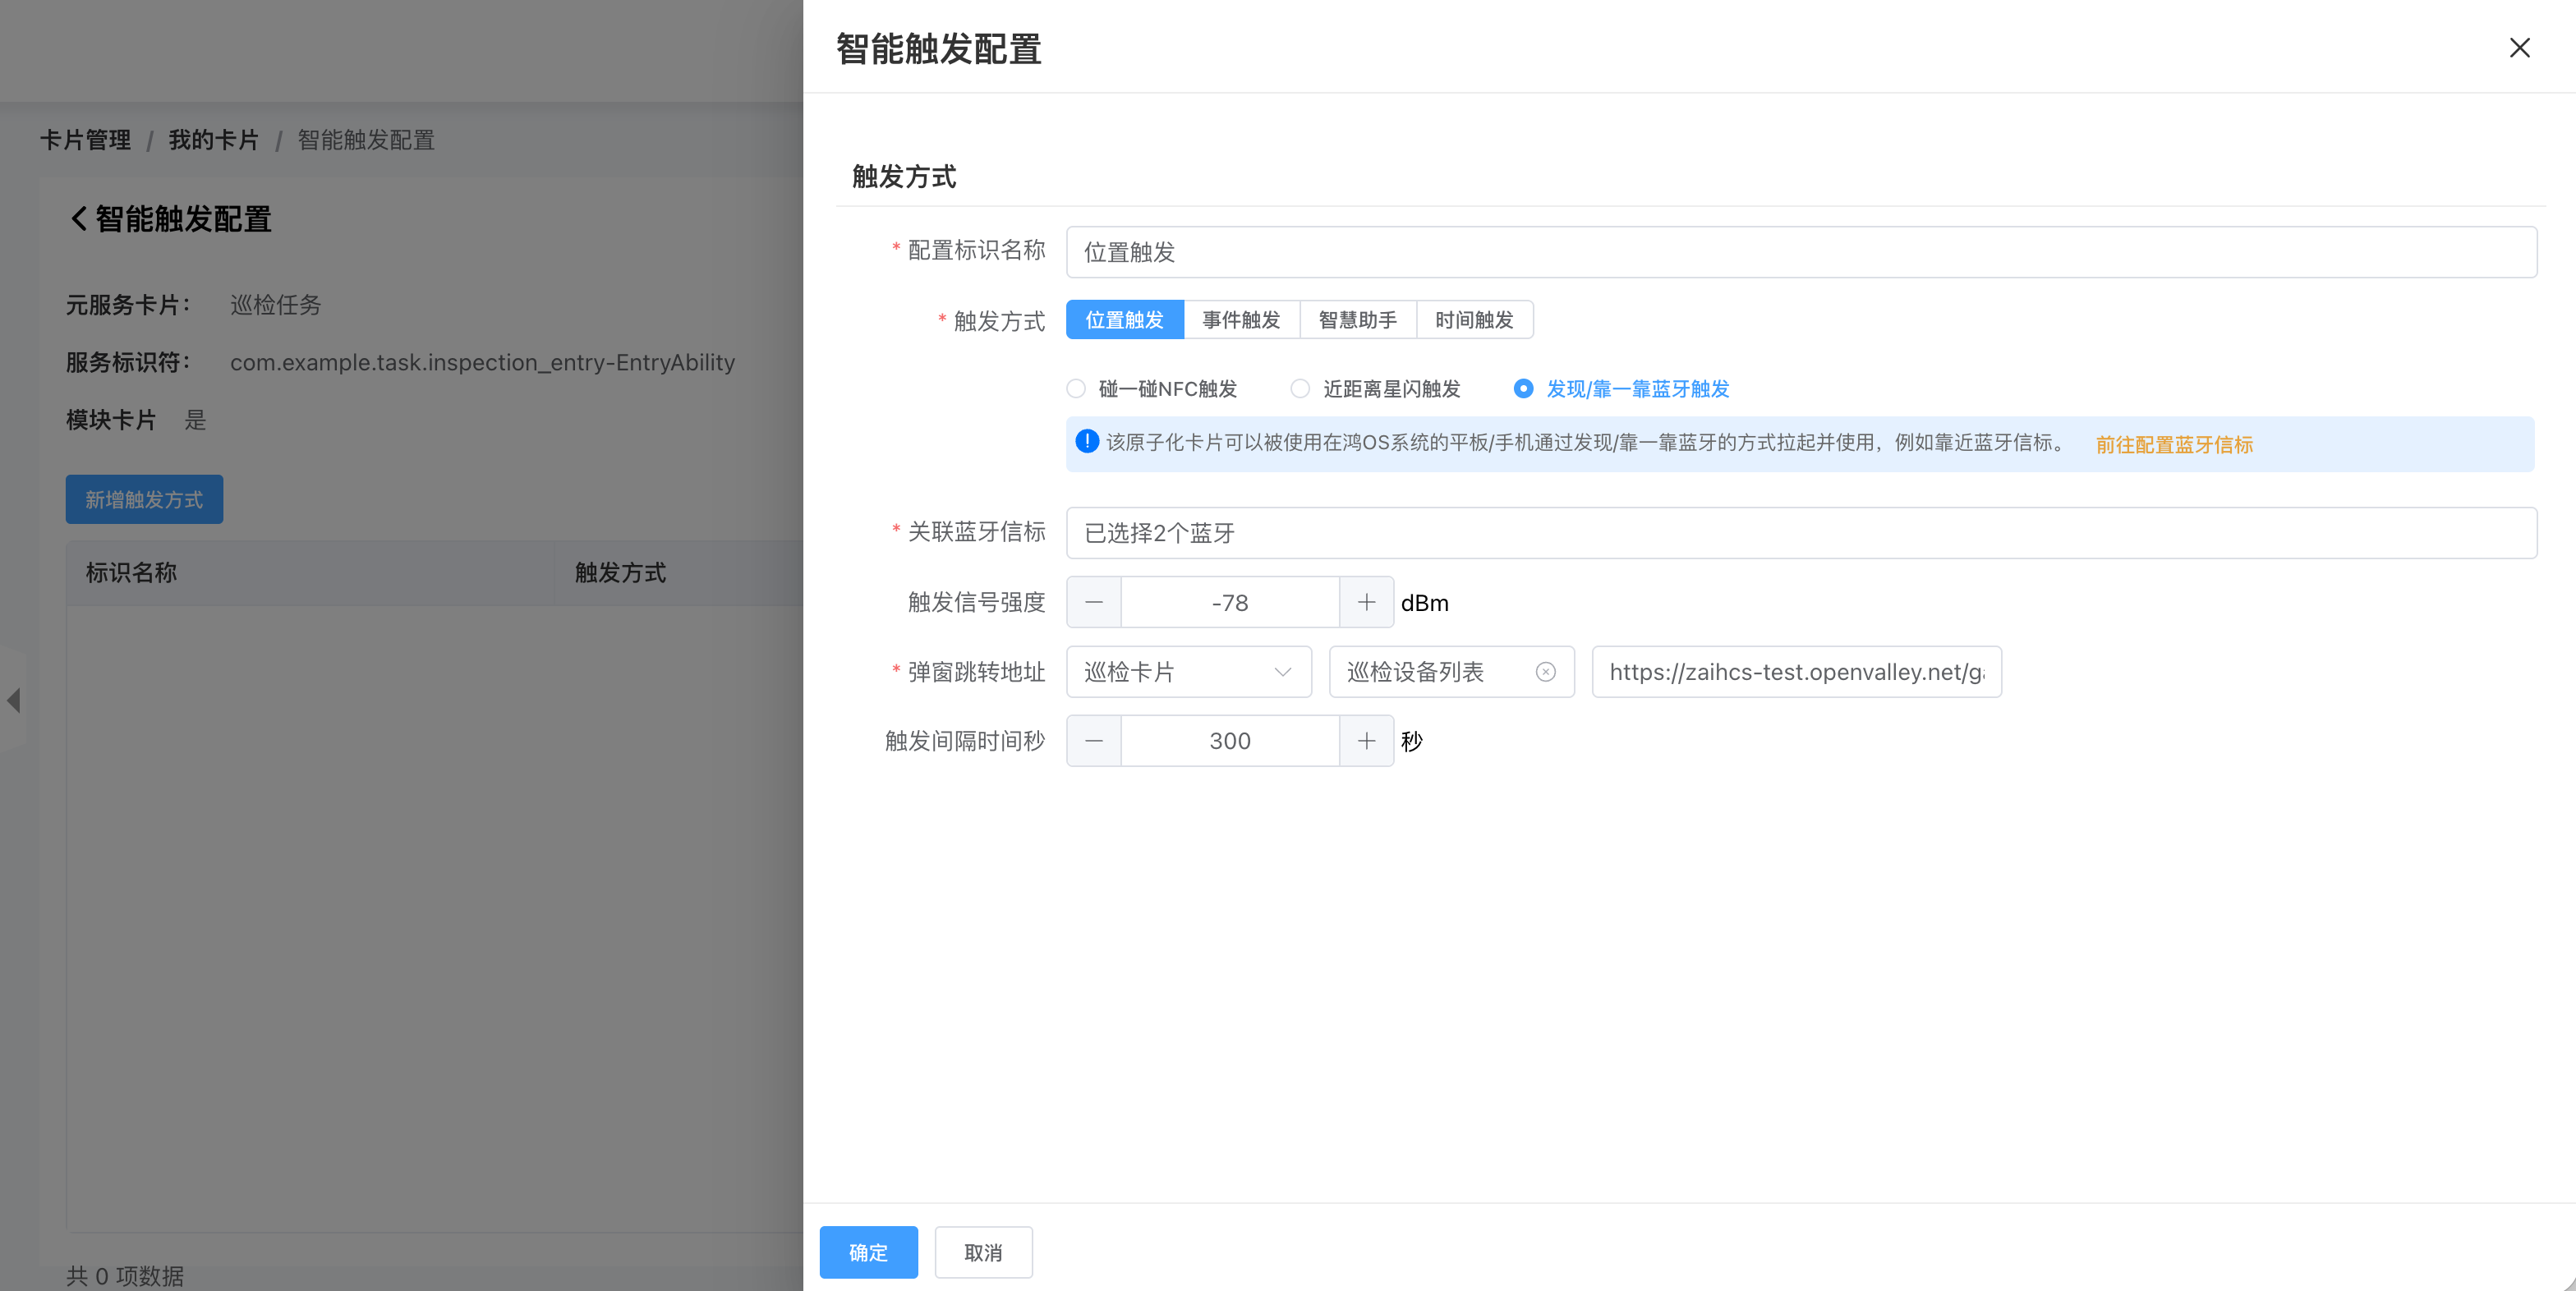Switch to the 时间触发 tab

(1474, 320)
